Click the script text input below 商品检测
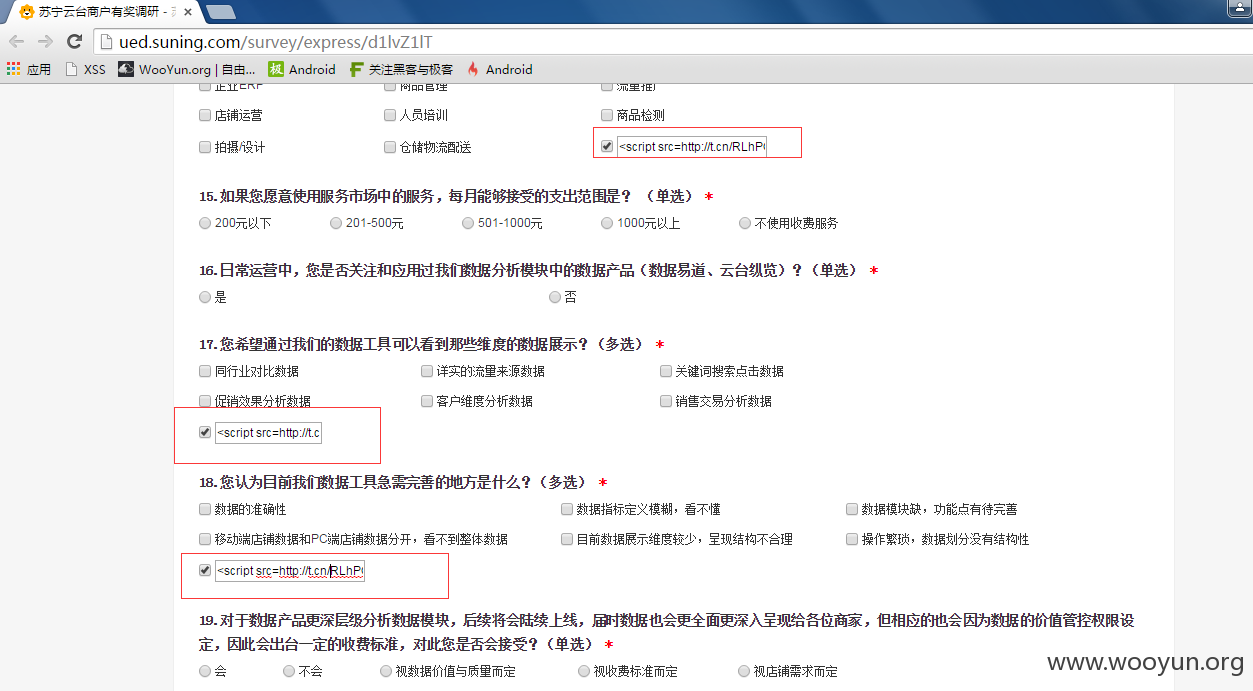This screenshot has height=691, width=1253. pos(691,146)
